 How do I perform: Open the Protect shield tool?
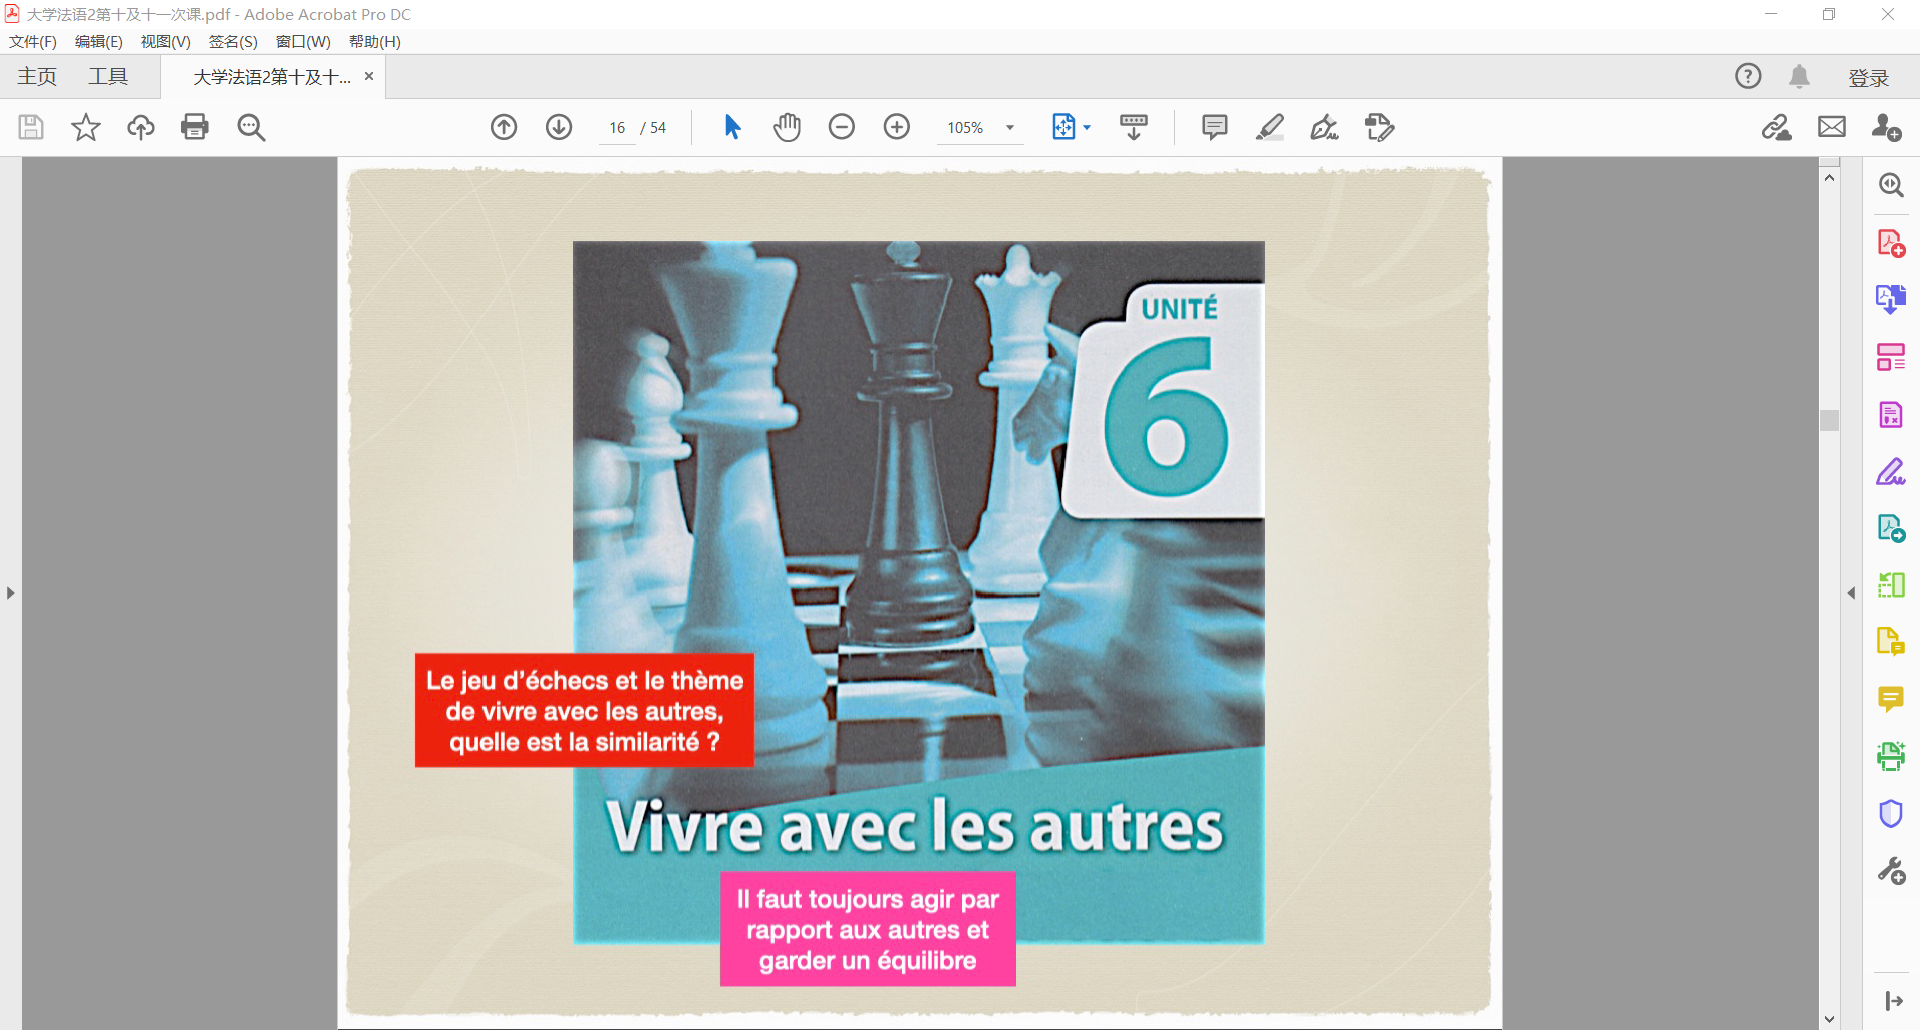click(1891, 814)
